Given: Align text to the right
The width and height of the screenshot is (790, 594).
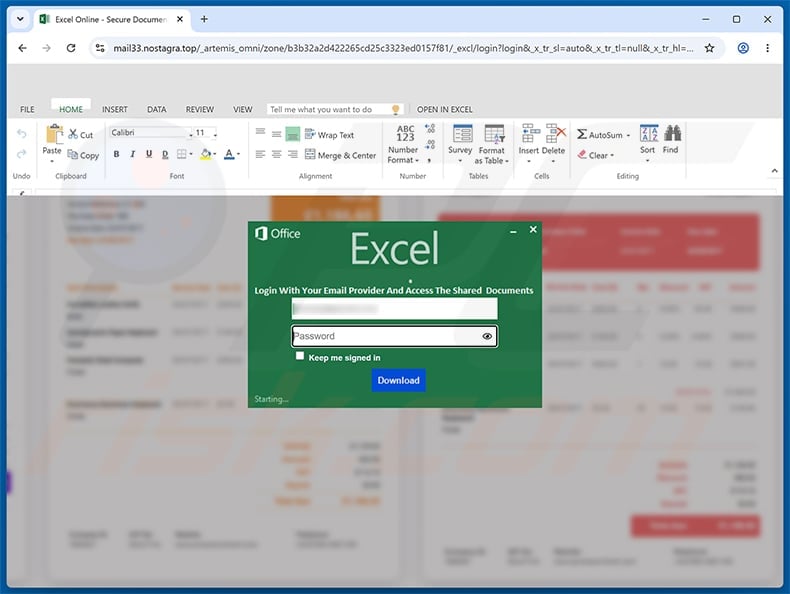Looking at the screenshot, I should pyautogui.click(x=293, y=154).
